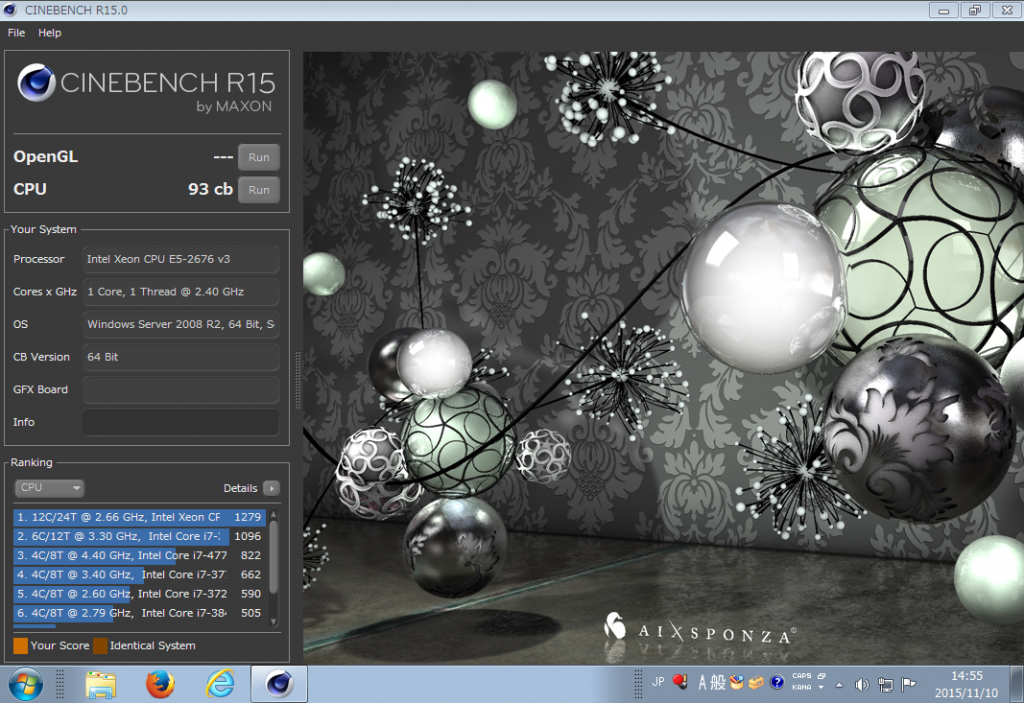
Task: Open the File menu
Action: click(16, 33)
